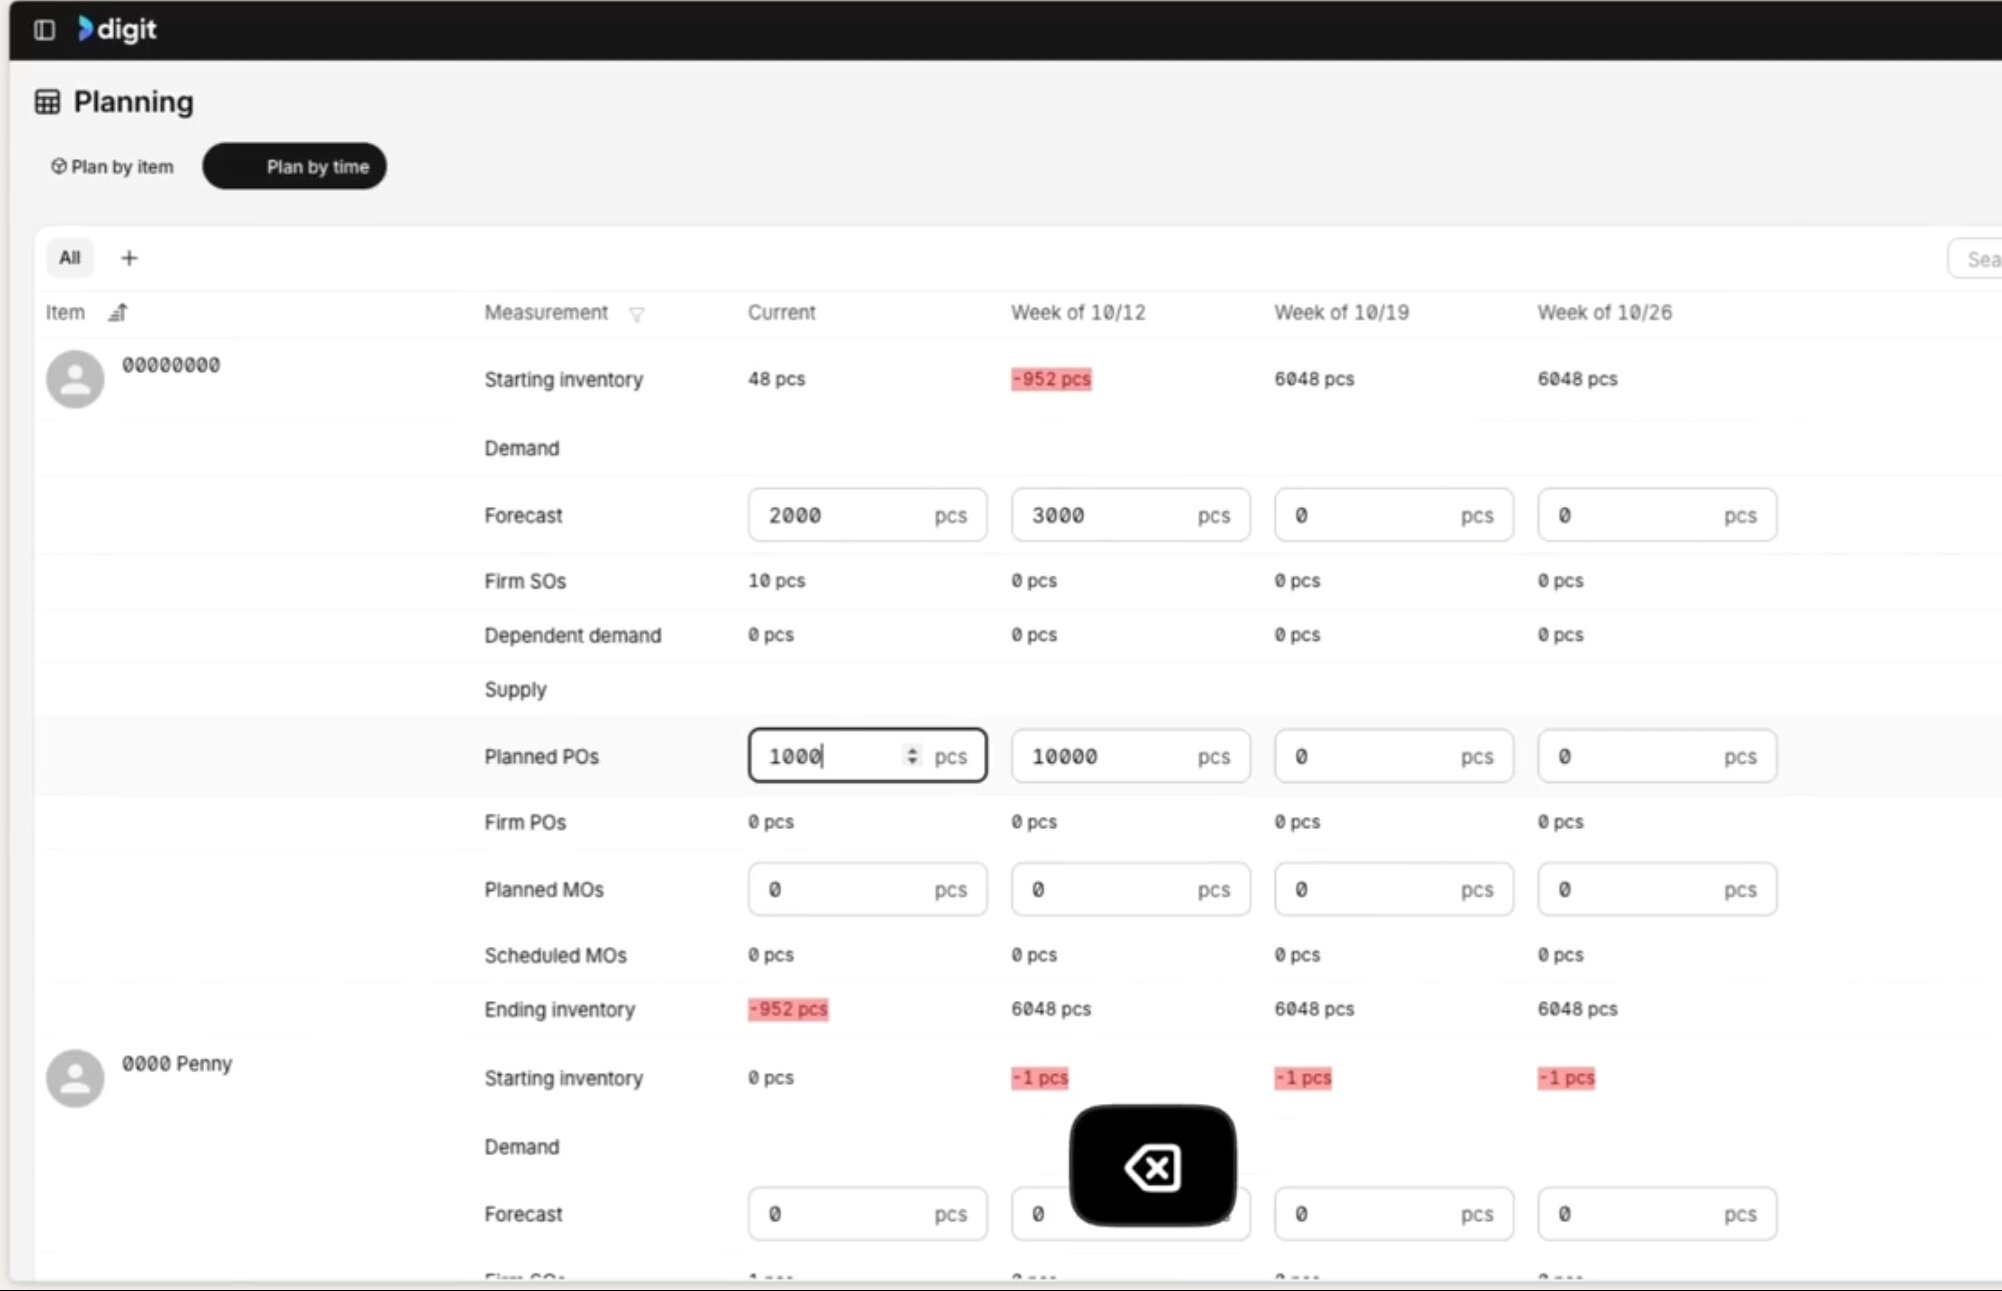2002x1291 pixels.
Task: Click the Week of 10/12 column header
Action: 1078,313
